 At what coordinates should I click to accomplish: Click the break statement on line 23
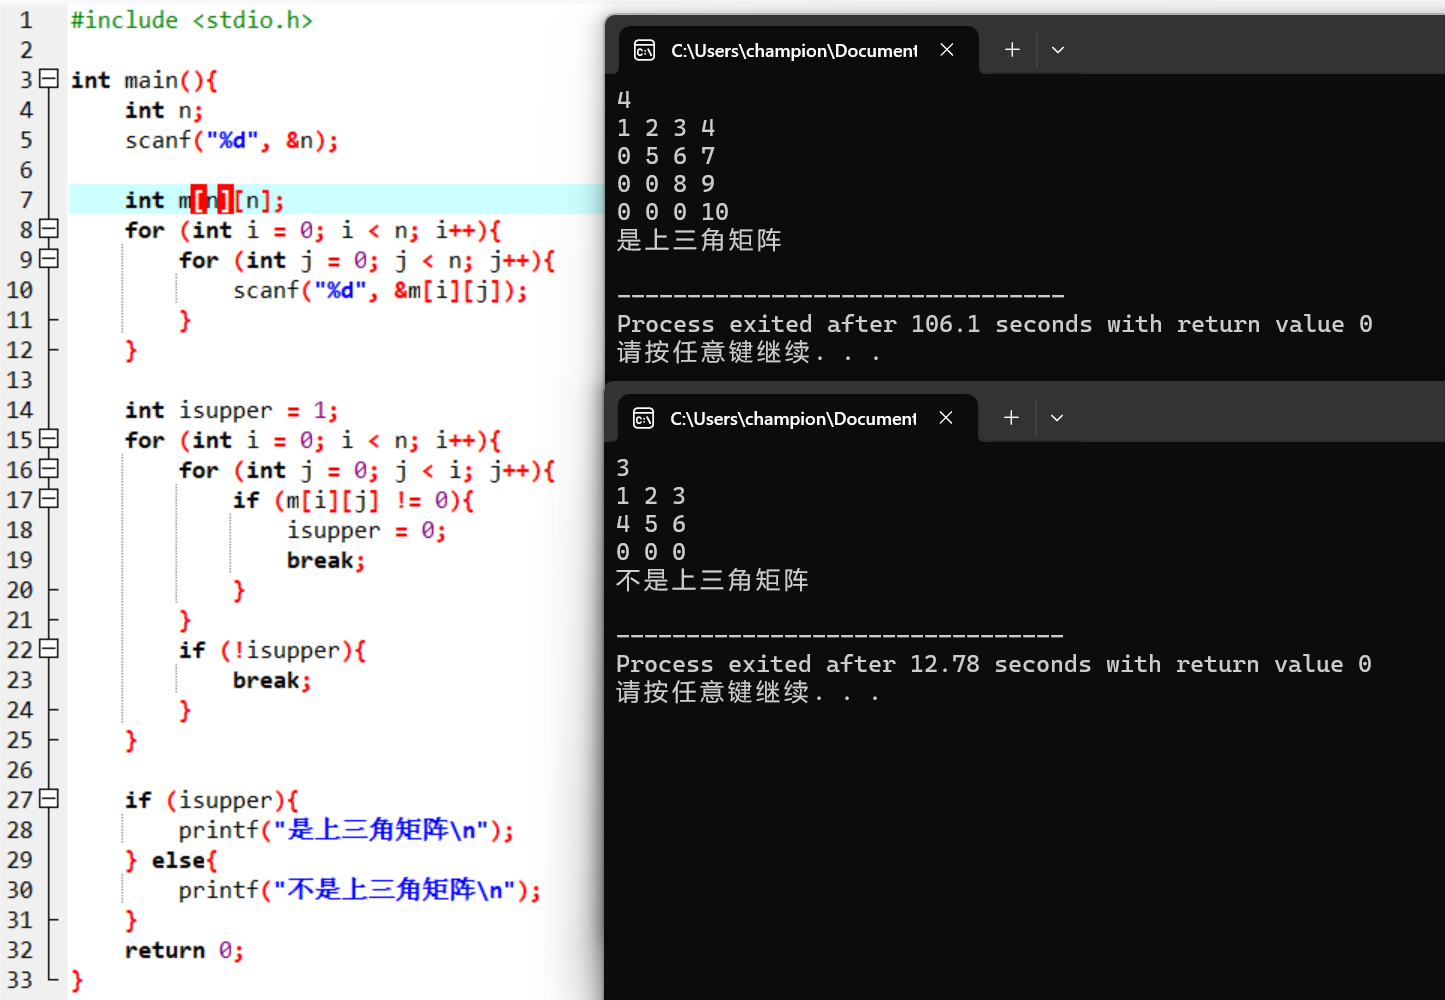(x=272, y=680)
